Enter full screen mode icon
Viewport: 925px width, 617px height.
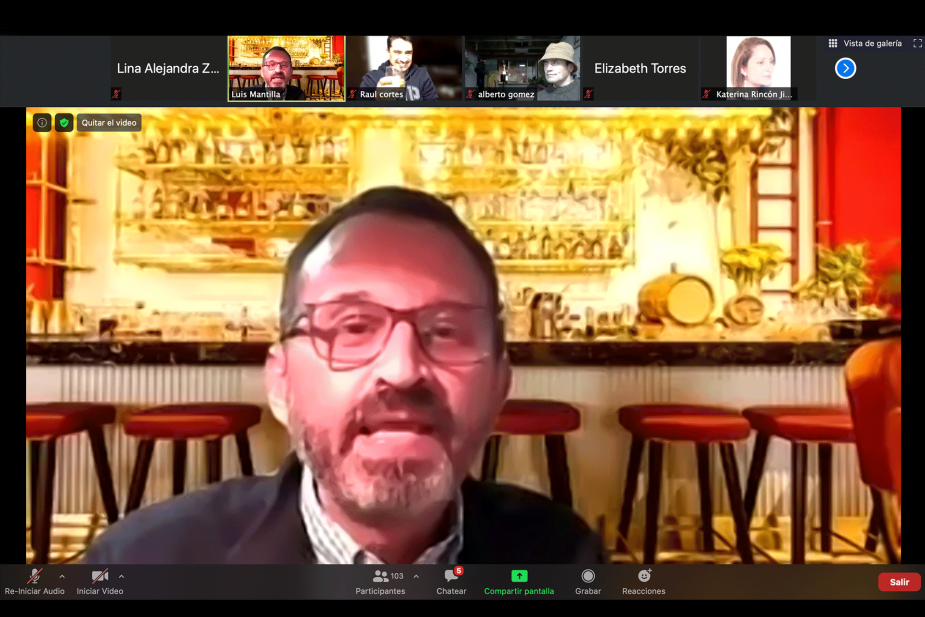917,43
